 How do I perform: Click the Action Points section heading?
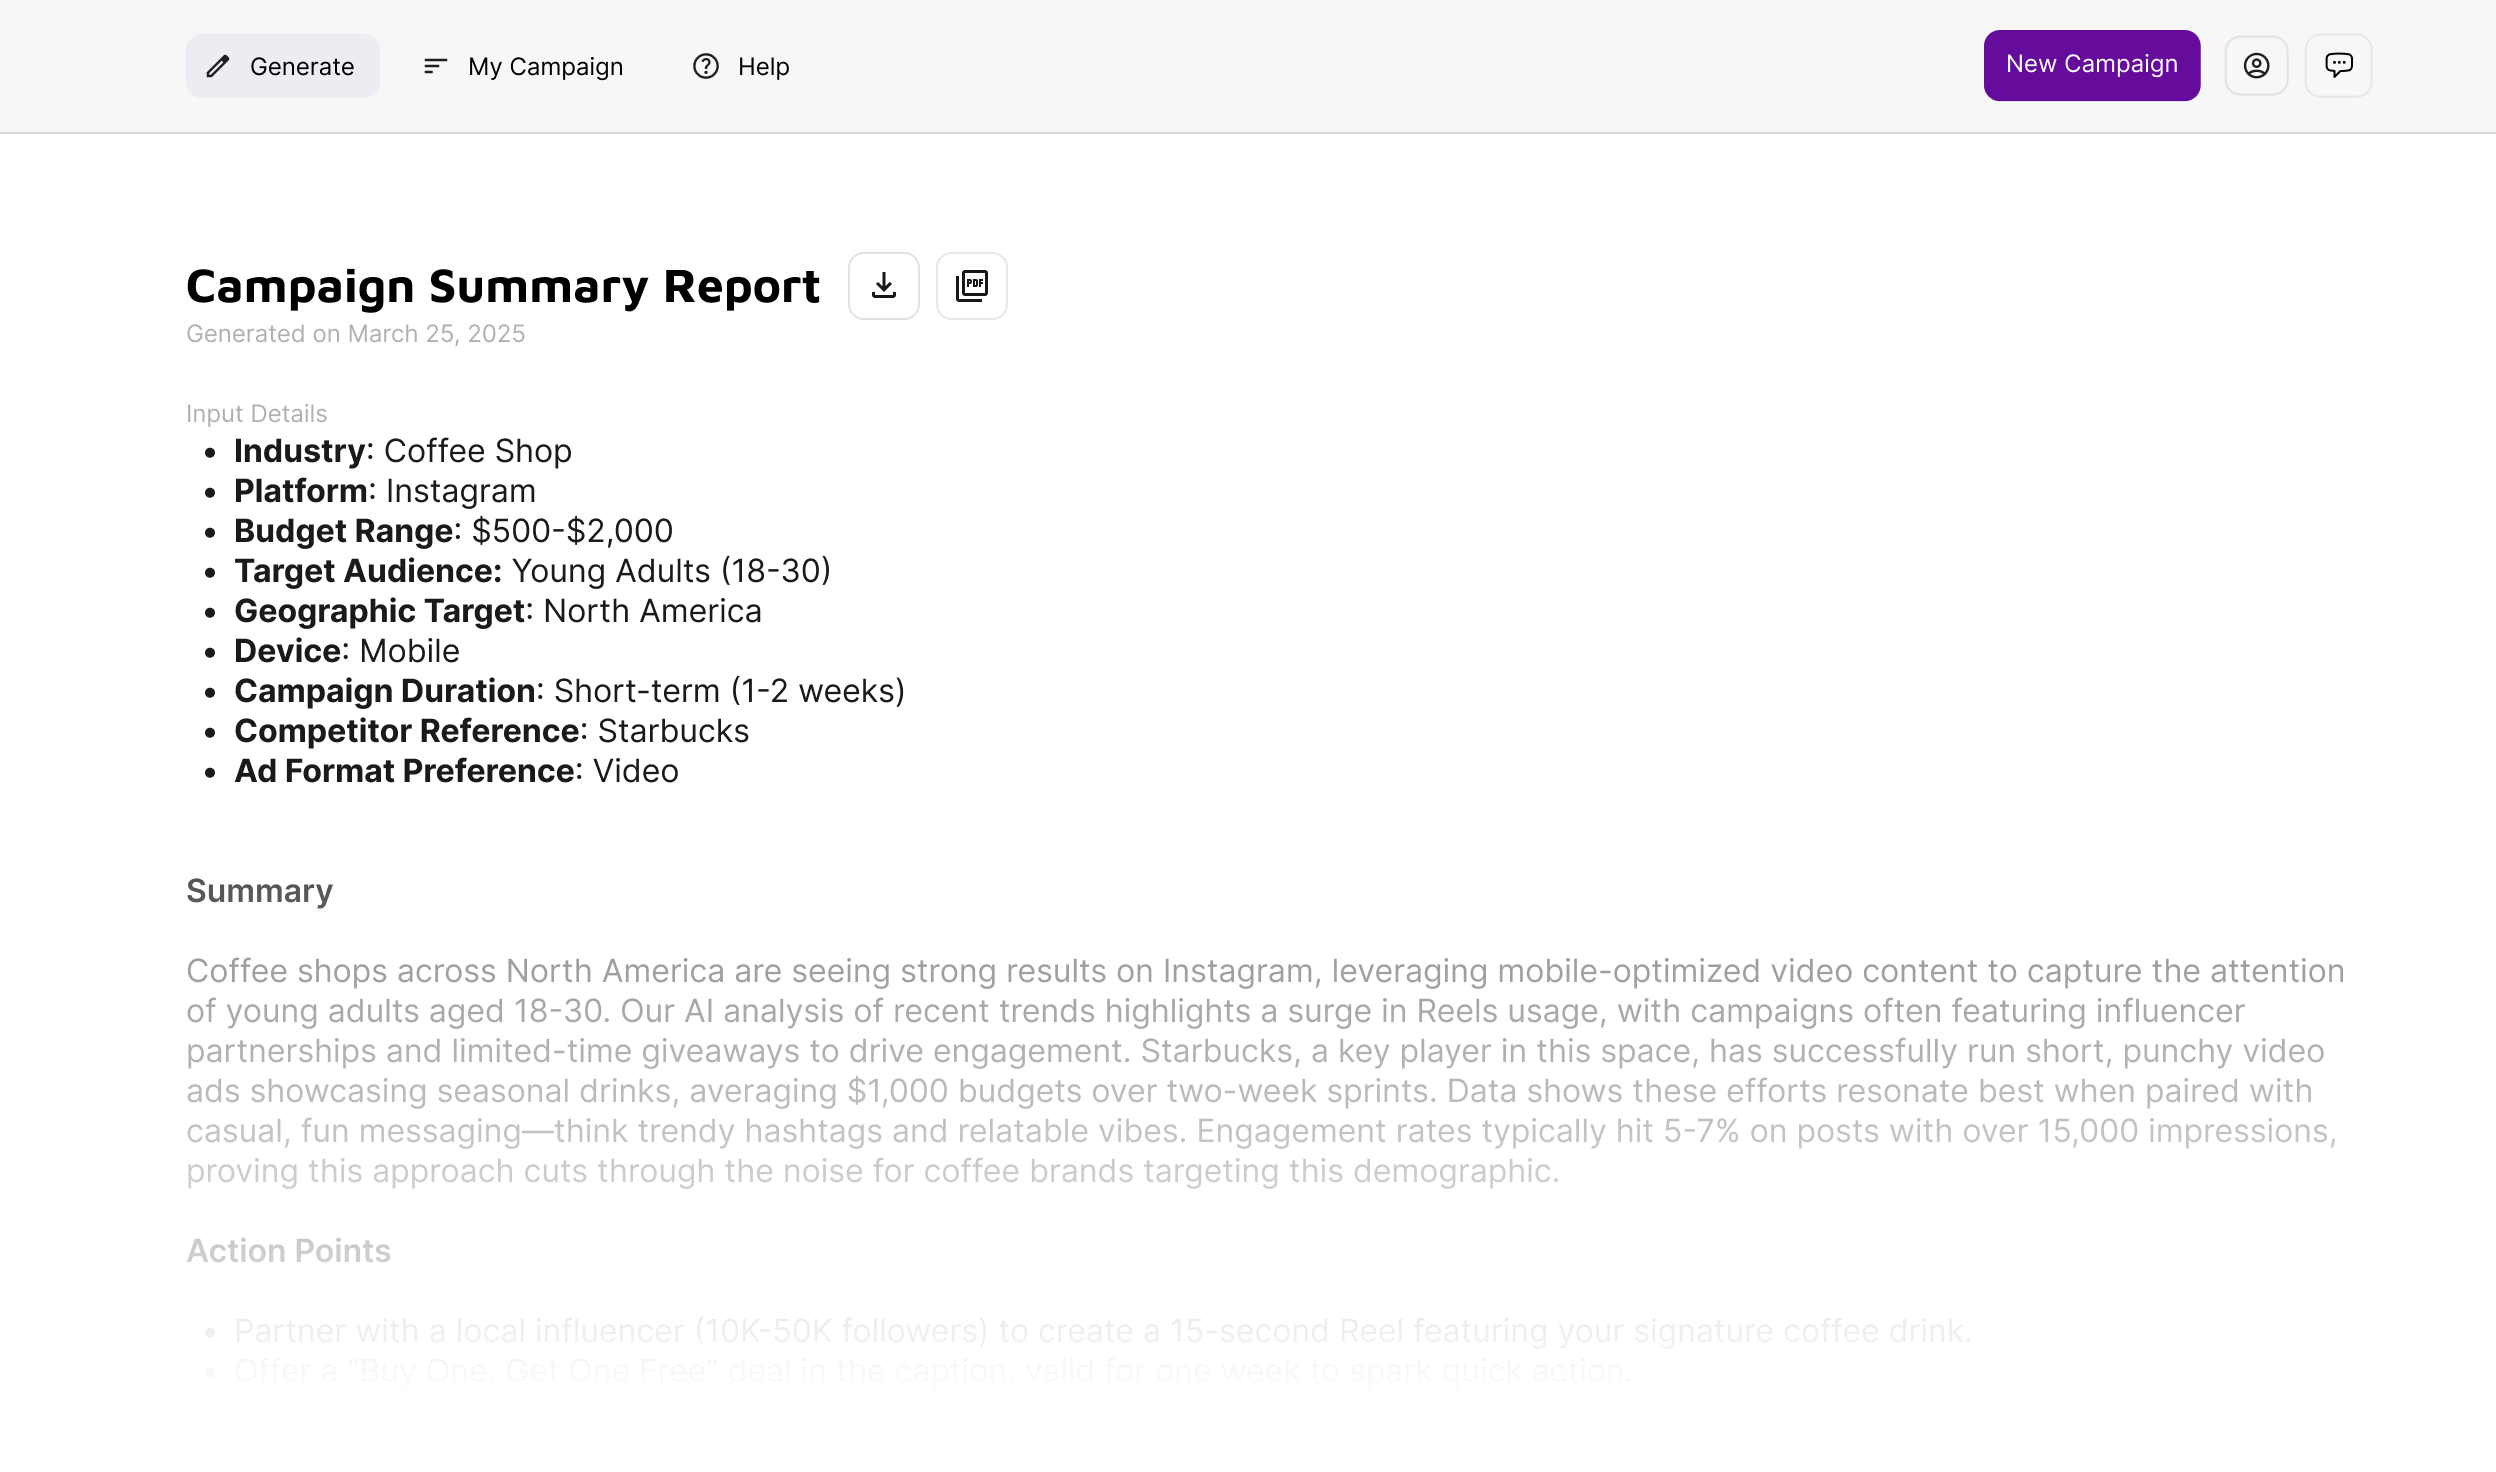pos(288,1251)
